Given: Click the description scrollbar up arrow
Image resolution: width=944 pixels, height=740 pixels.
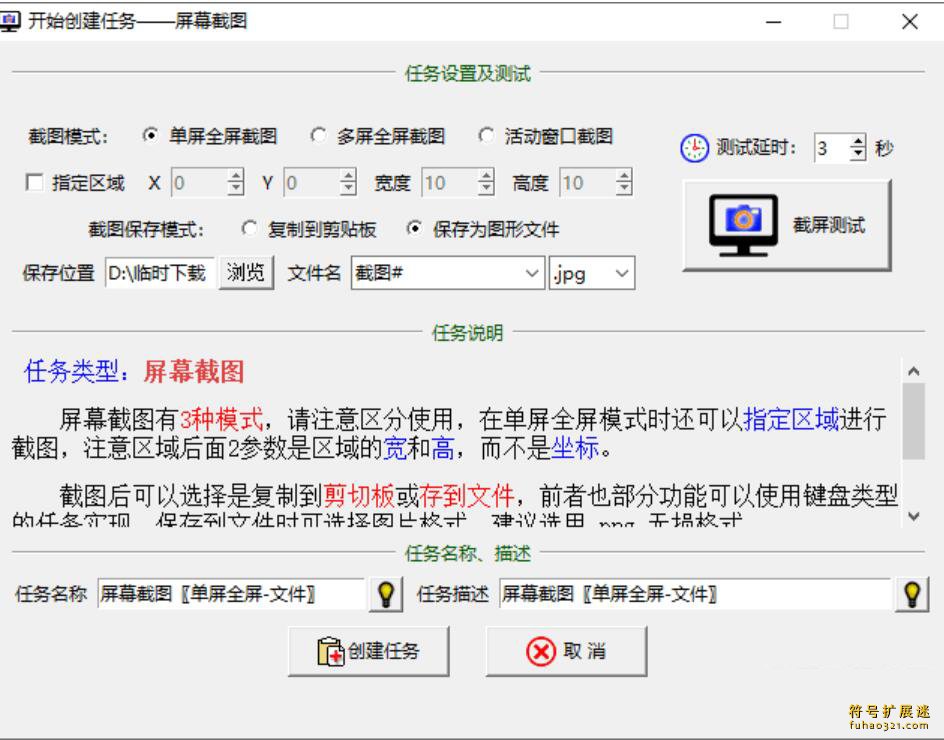Looking at the screenshot, I should click(913, 371).
